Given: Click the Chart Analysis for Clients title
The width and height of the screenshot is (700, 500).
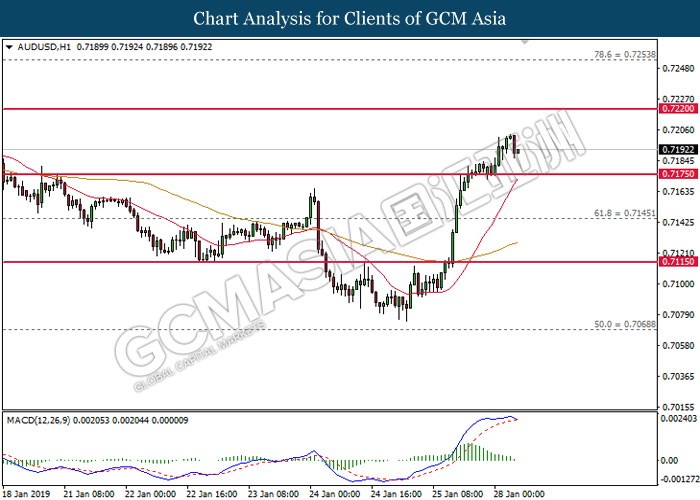Looking at the screenshot, I should click(x=350, y=19).
